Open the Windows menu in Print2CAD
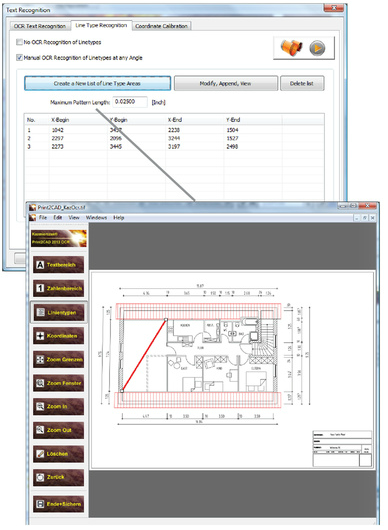388x530 pixels. [96, 217]
